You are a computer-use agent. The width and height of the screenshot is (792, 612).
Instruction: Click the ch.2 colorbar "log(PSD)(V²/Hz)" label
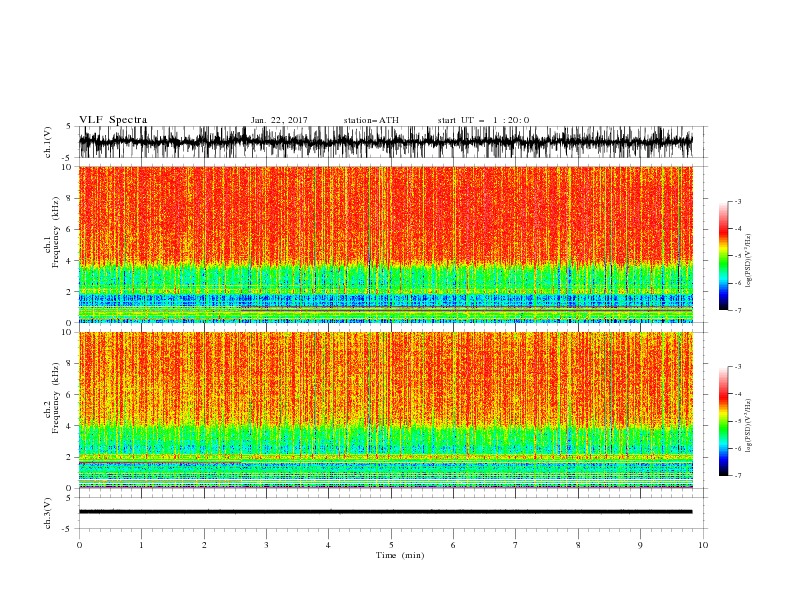point(748,425)
